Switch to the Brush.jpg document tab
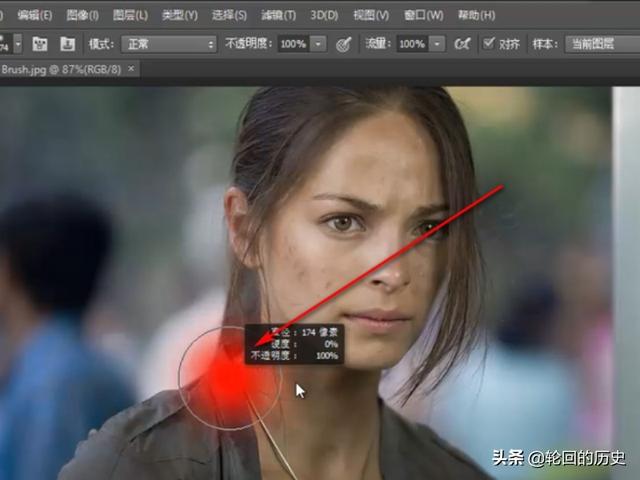The image size is (640, 480). [x=61, y=69]
